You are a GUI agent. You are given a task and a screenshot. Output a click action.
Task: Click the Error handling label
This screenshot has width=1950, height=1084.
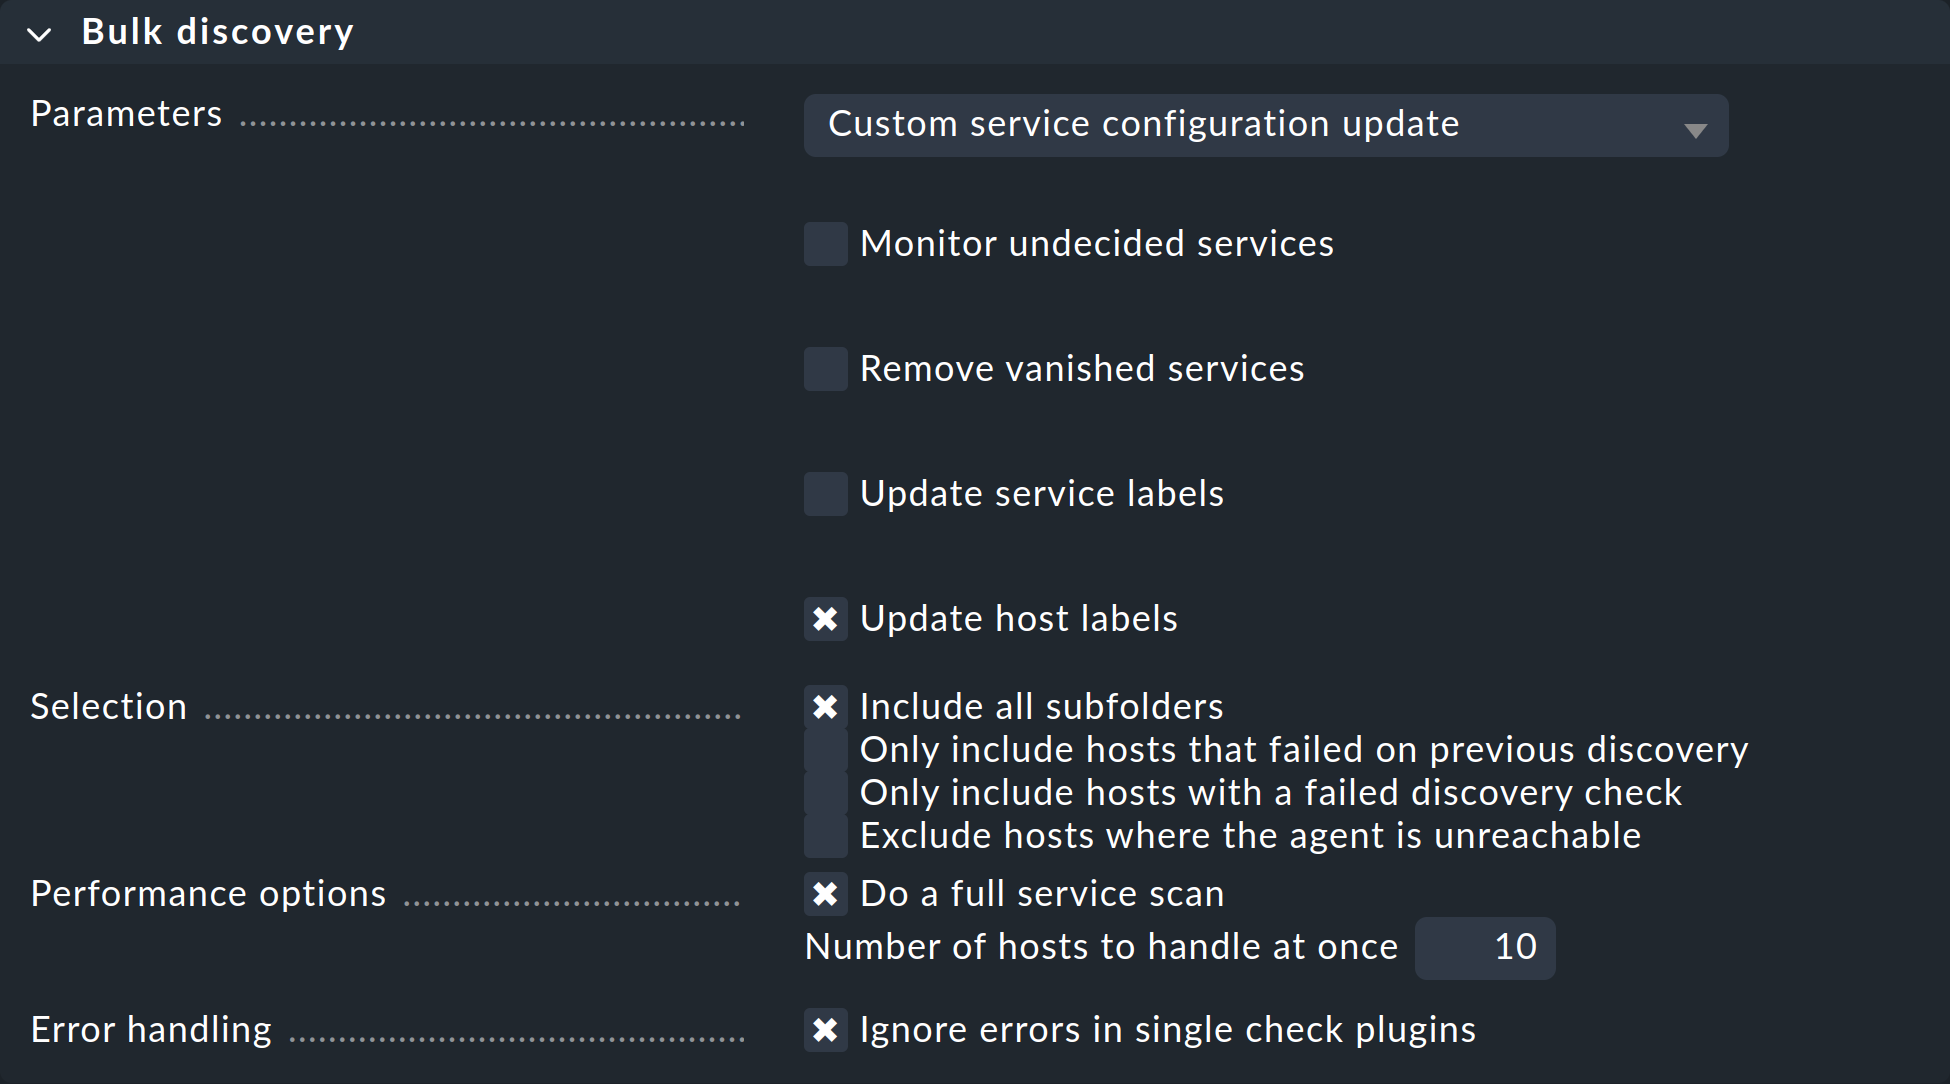point(150,1029)
